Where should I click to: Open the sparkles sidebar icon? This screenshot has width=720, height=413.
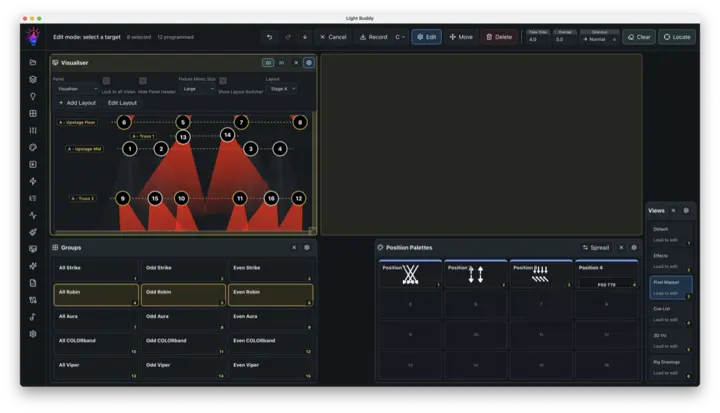(x=33, y=266)
